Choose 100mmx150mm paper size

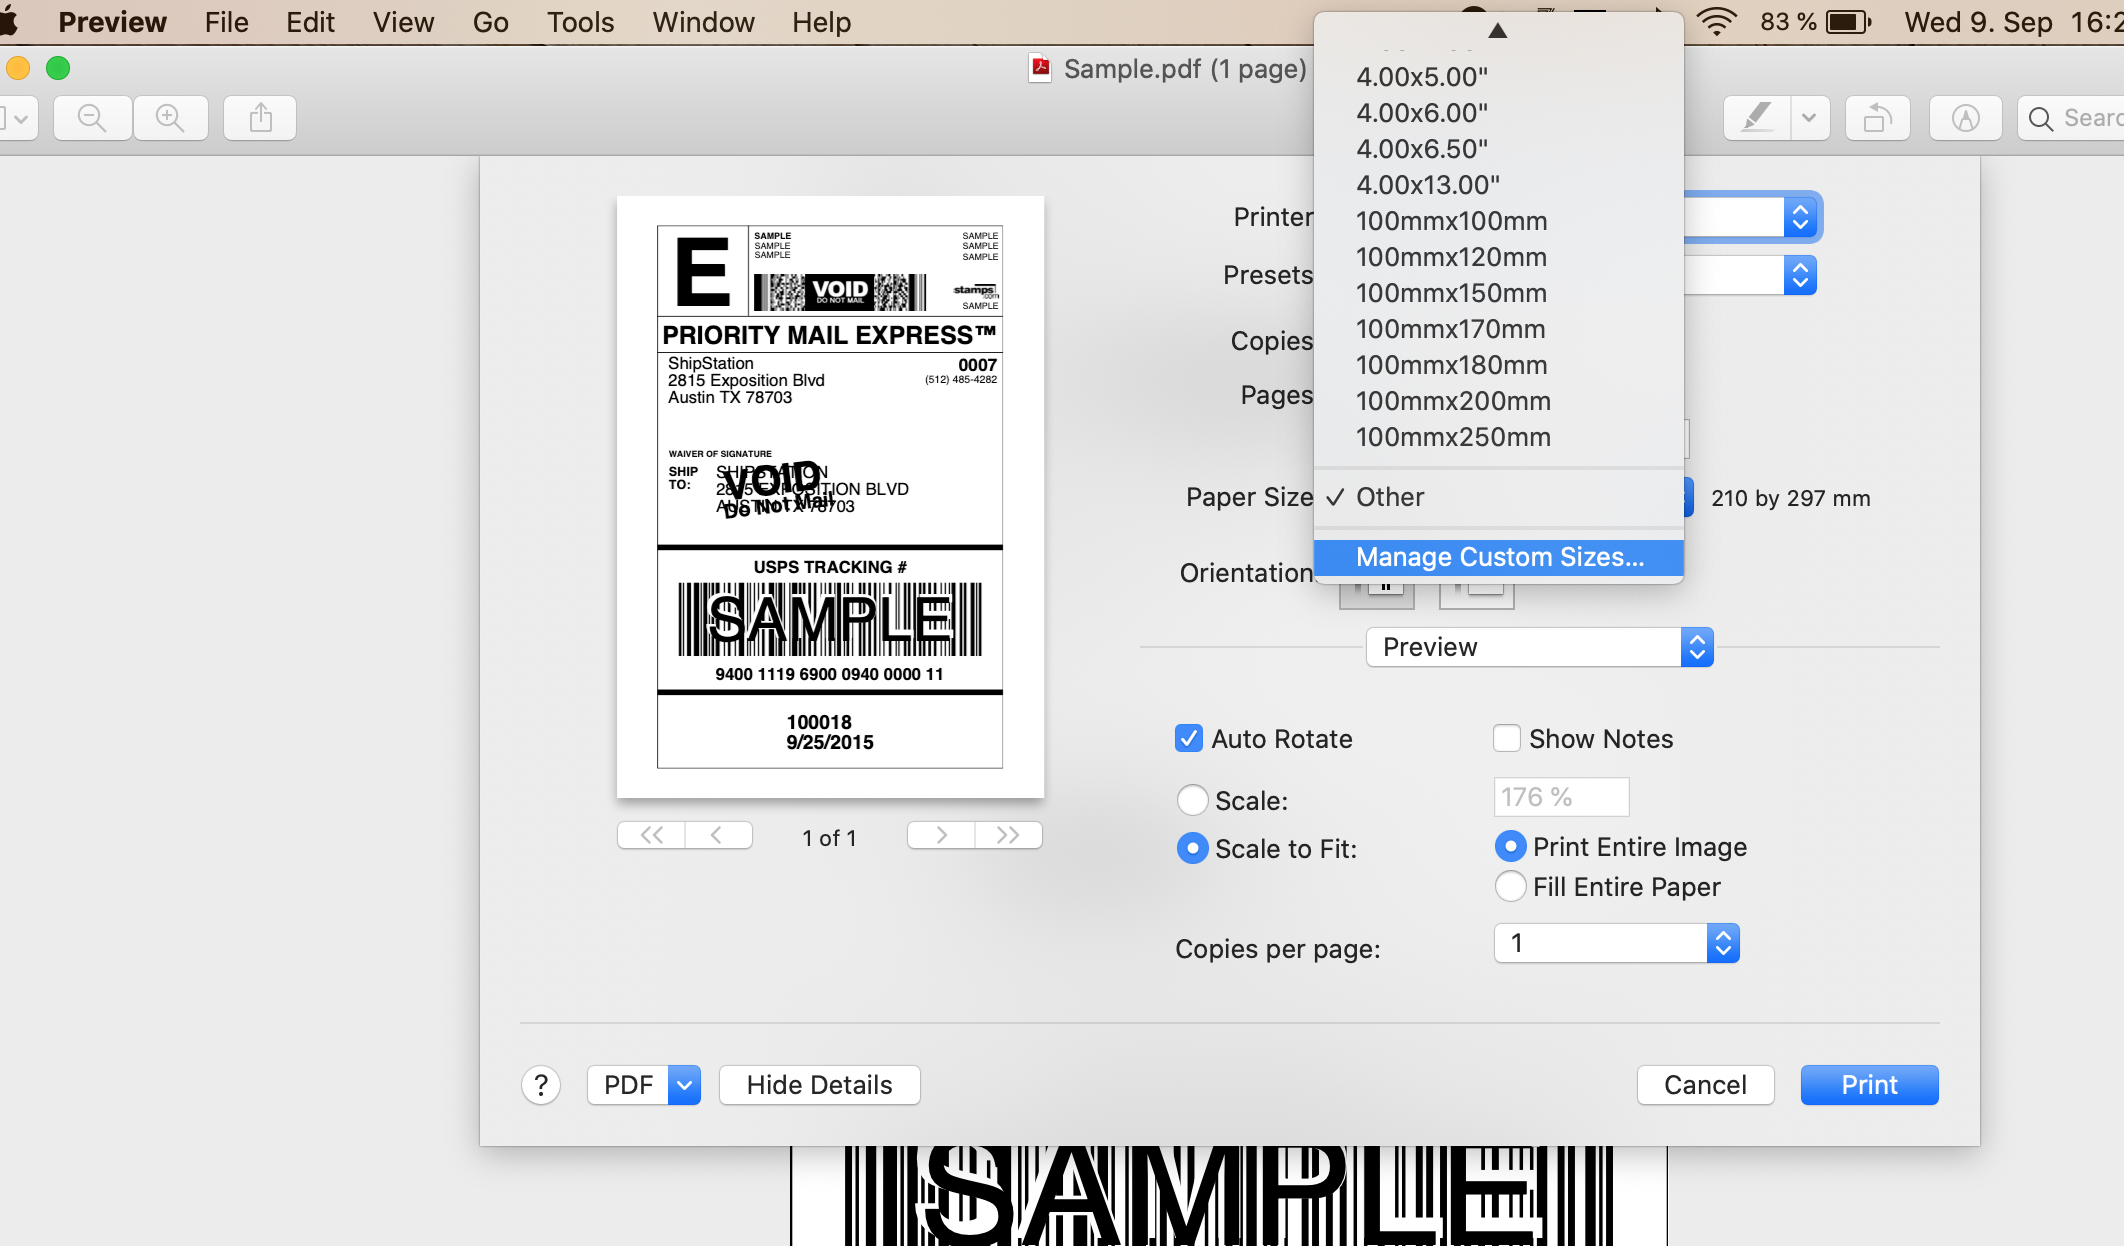(1451, 293)
